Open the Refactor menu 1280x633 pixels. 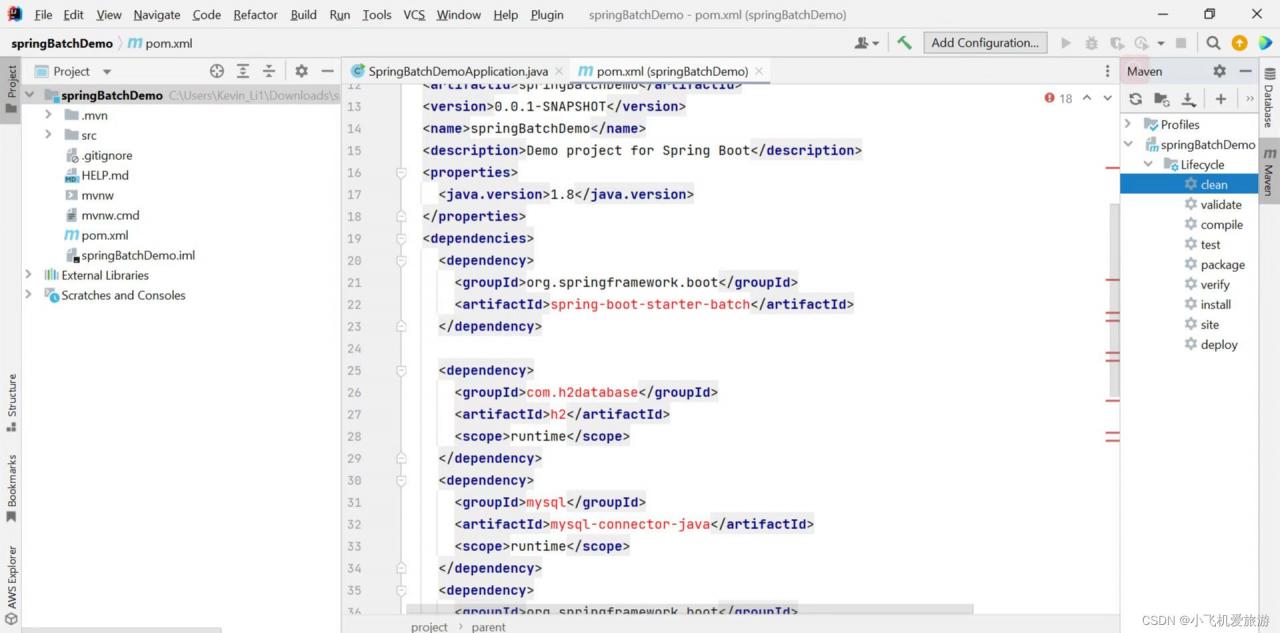tap(256, 14)
